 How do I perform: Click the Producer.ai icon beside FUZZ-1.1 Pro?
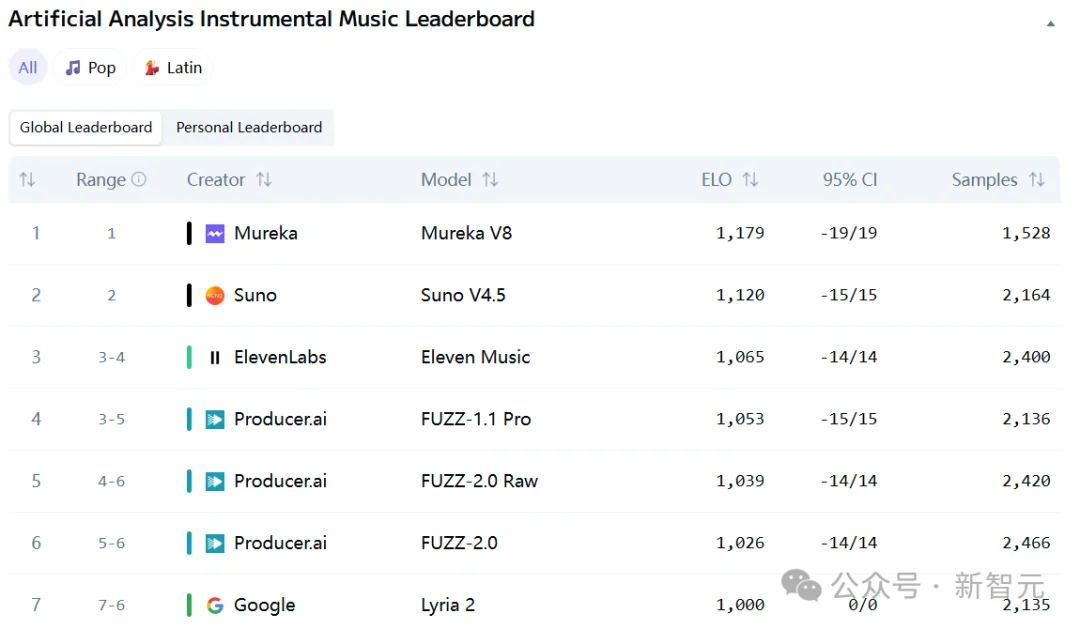[215, 419]
